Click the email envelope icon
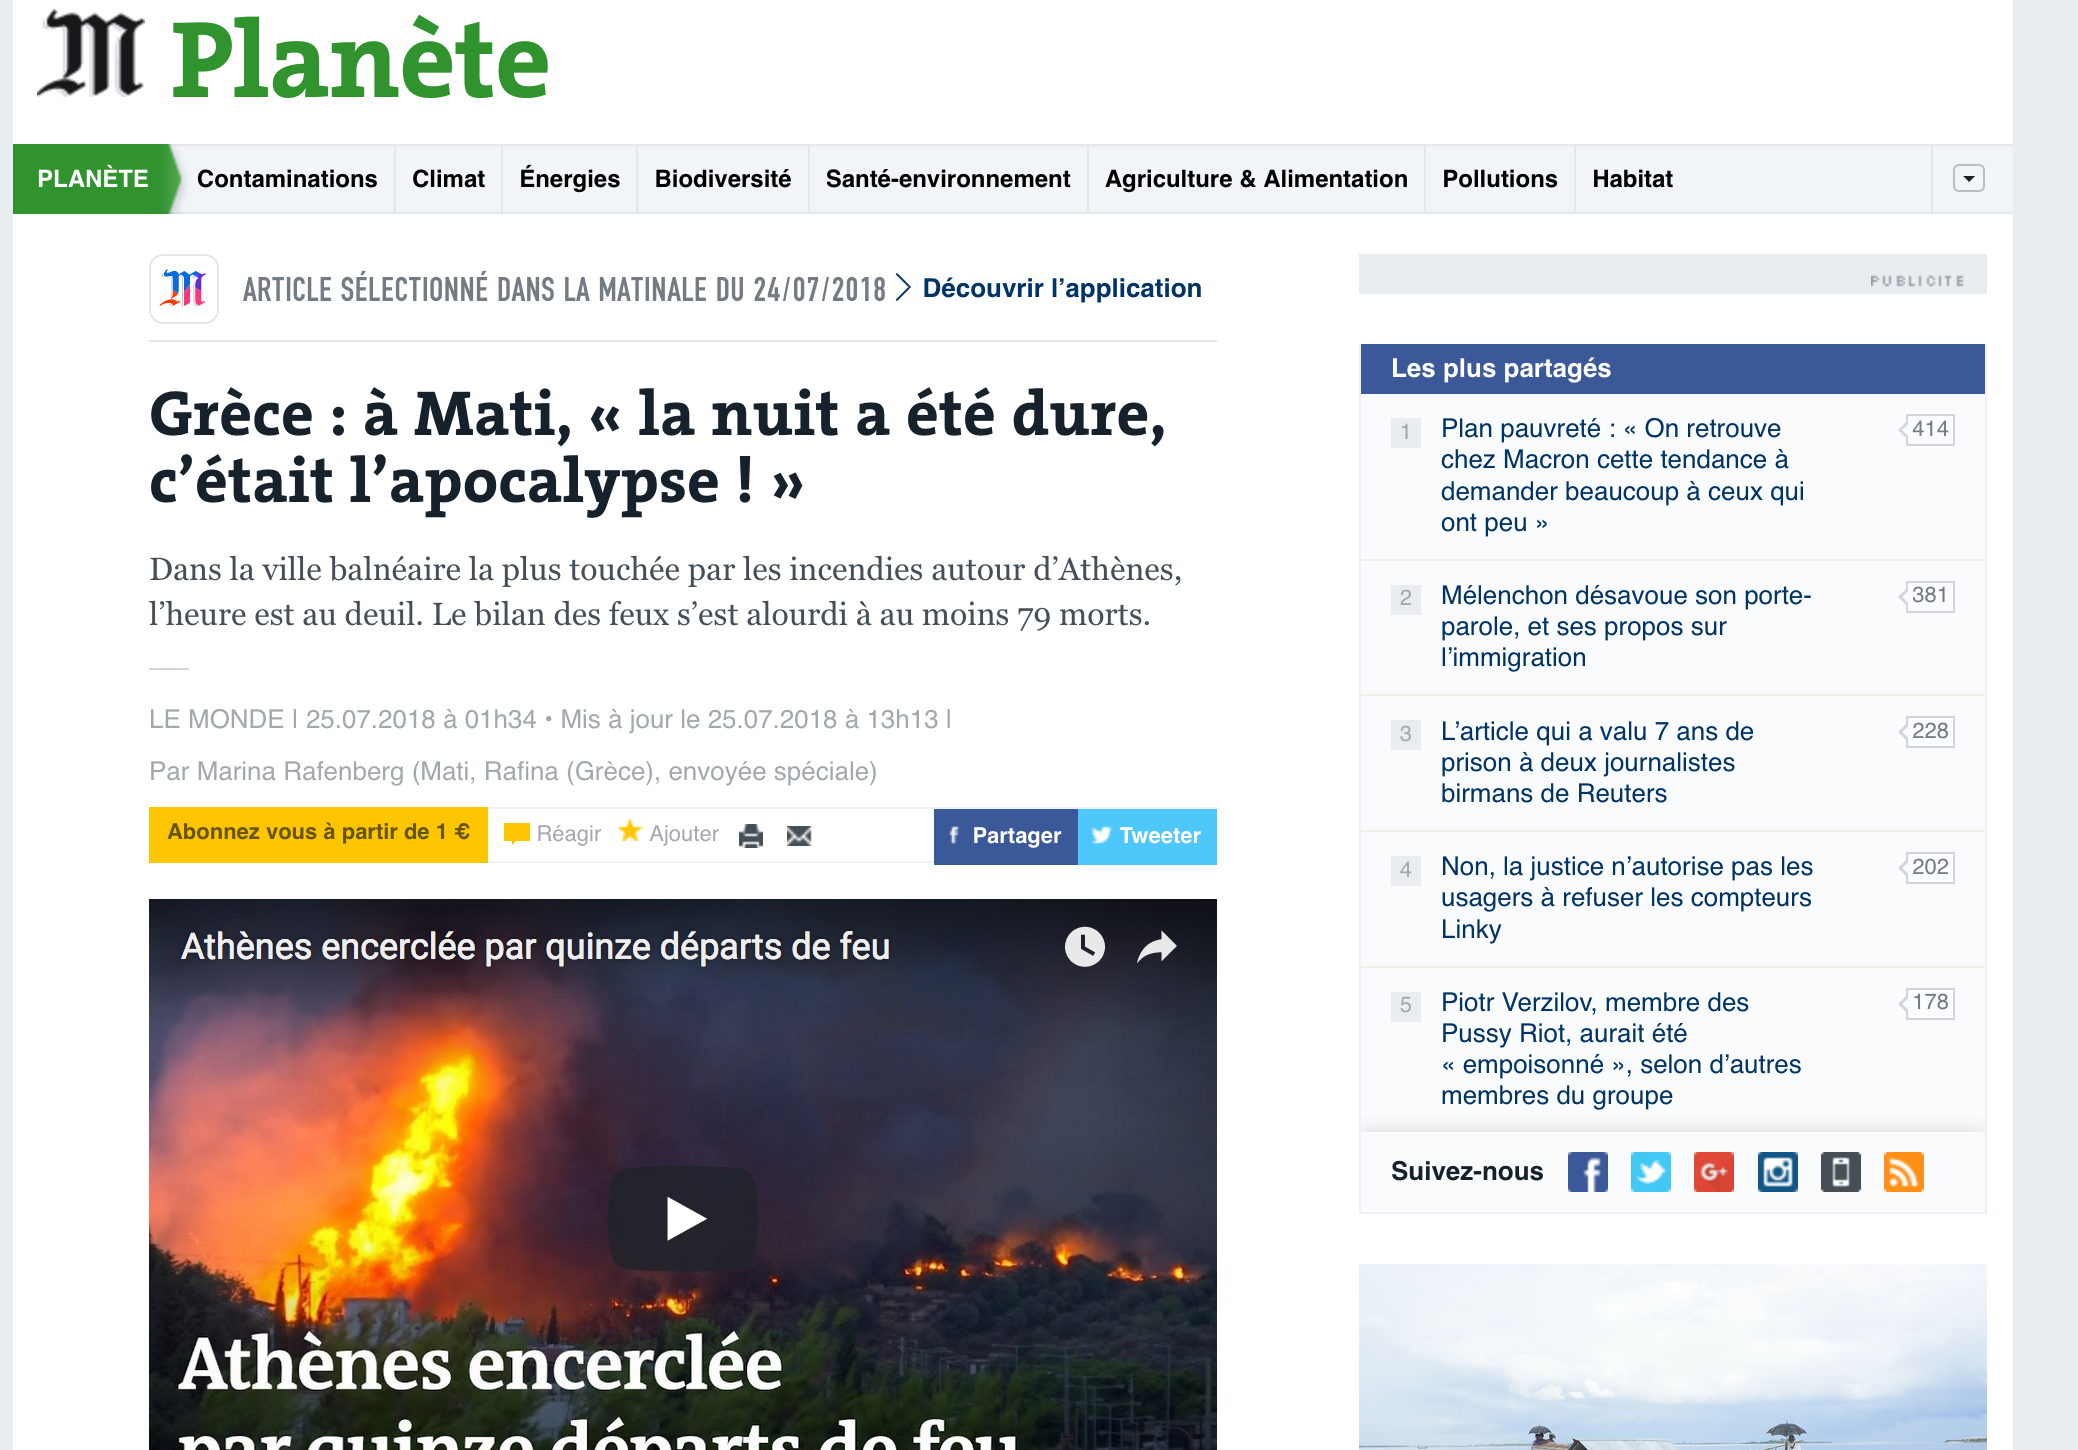The image size is (2078, 1450). pyautogui.click(x=799, y=835)
